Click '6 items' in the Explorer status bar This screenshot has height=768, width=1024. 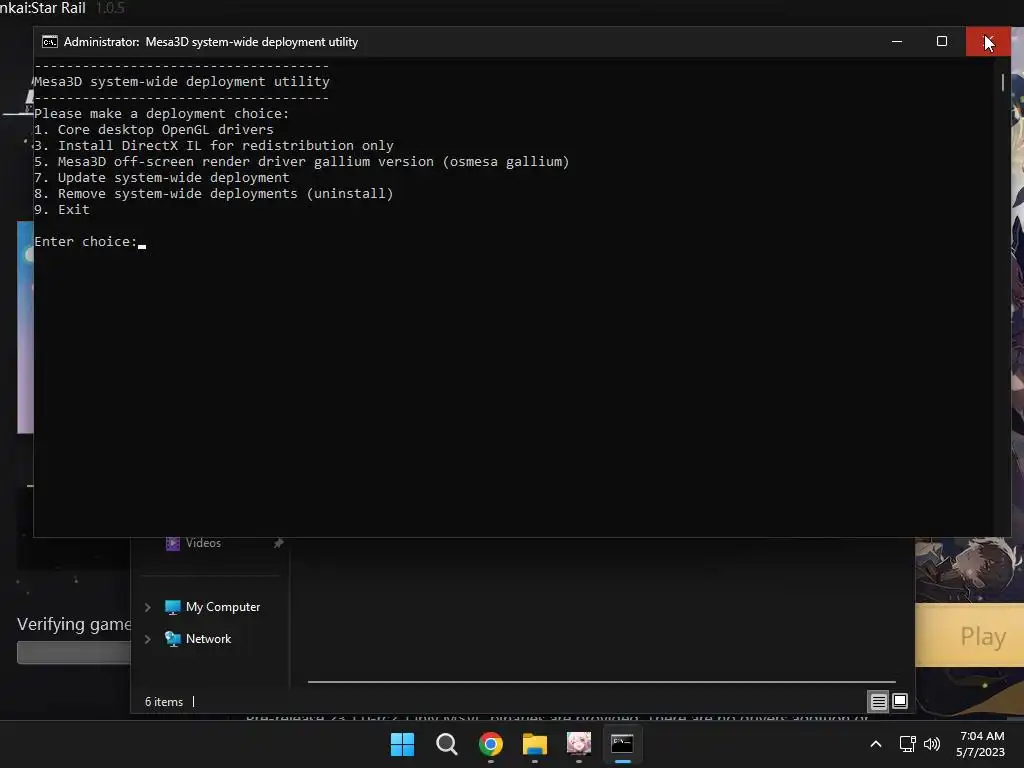(x=164, y=702)
